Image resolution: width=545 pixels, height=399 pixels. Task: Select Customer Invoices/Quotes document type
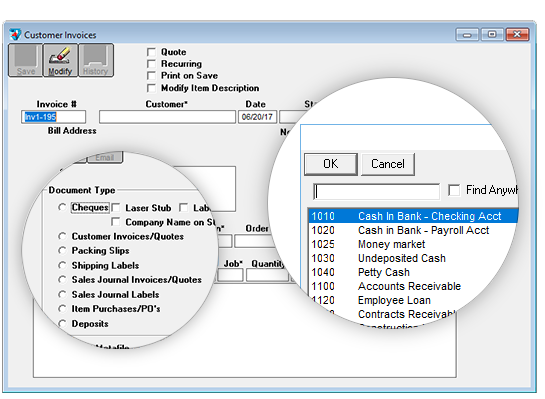(62, 236)
